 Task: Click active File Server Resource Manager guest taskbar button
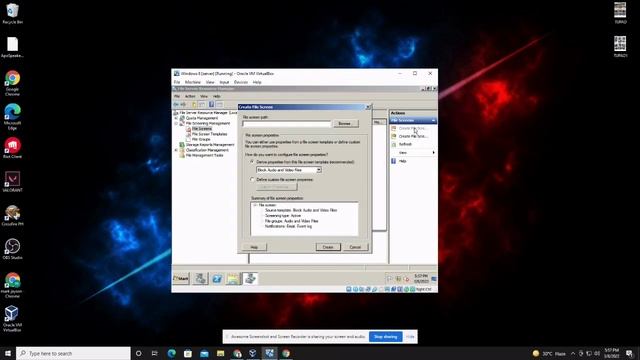click(250, 279)
